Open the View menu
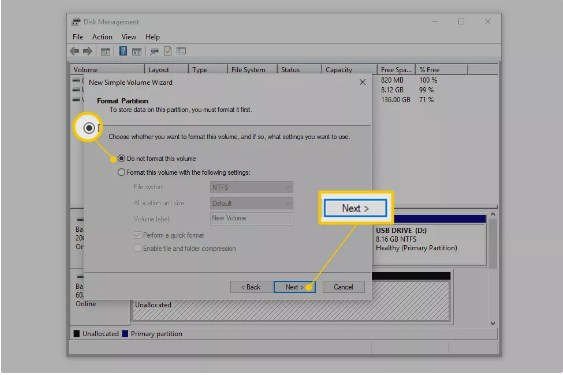This screenshot has width=563, height=375. coord(129,37)
